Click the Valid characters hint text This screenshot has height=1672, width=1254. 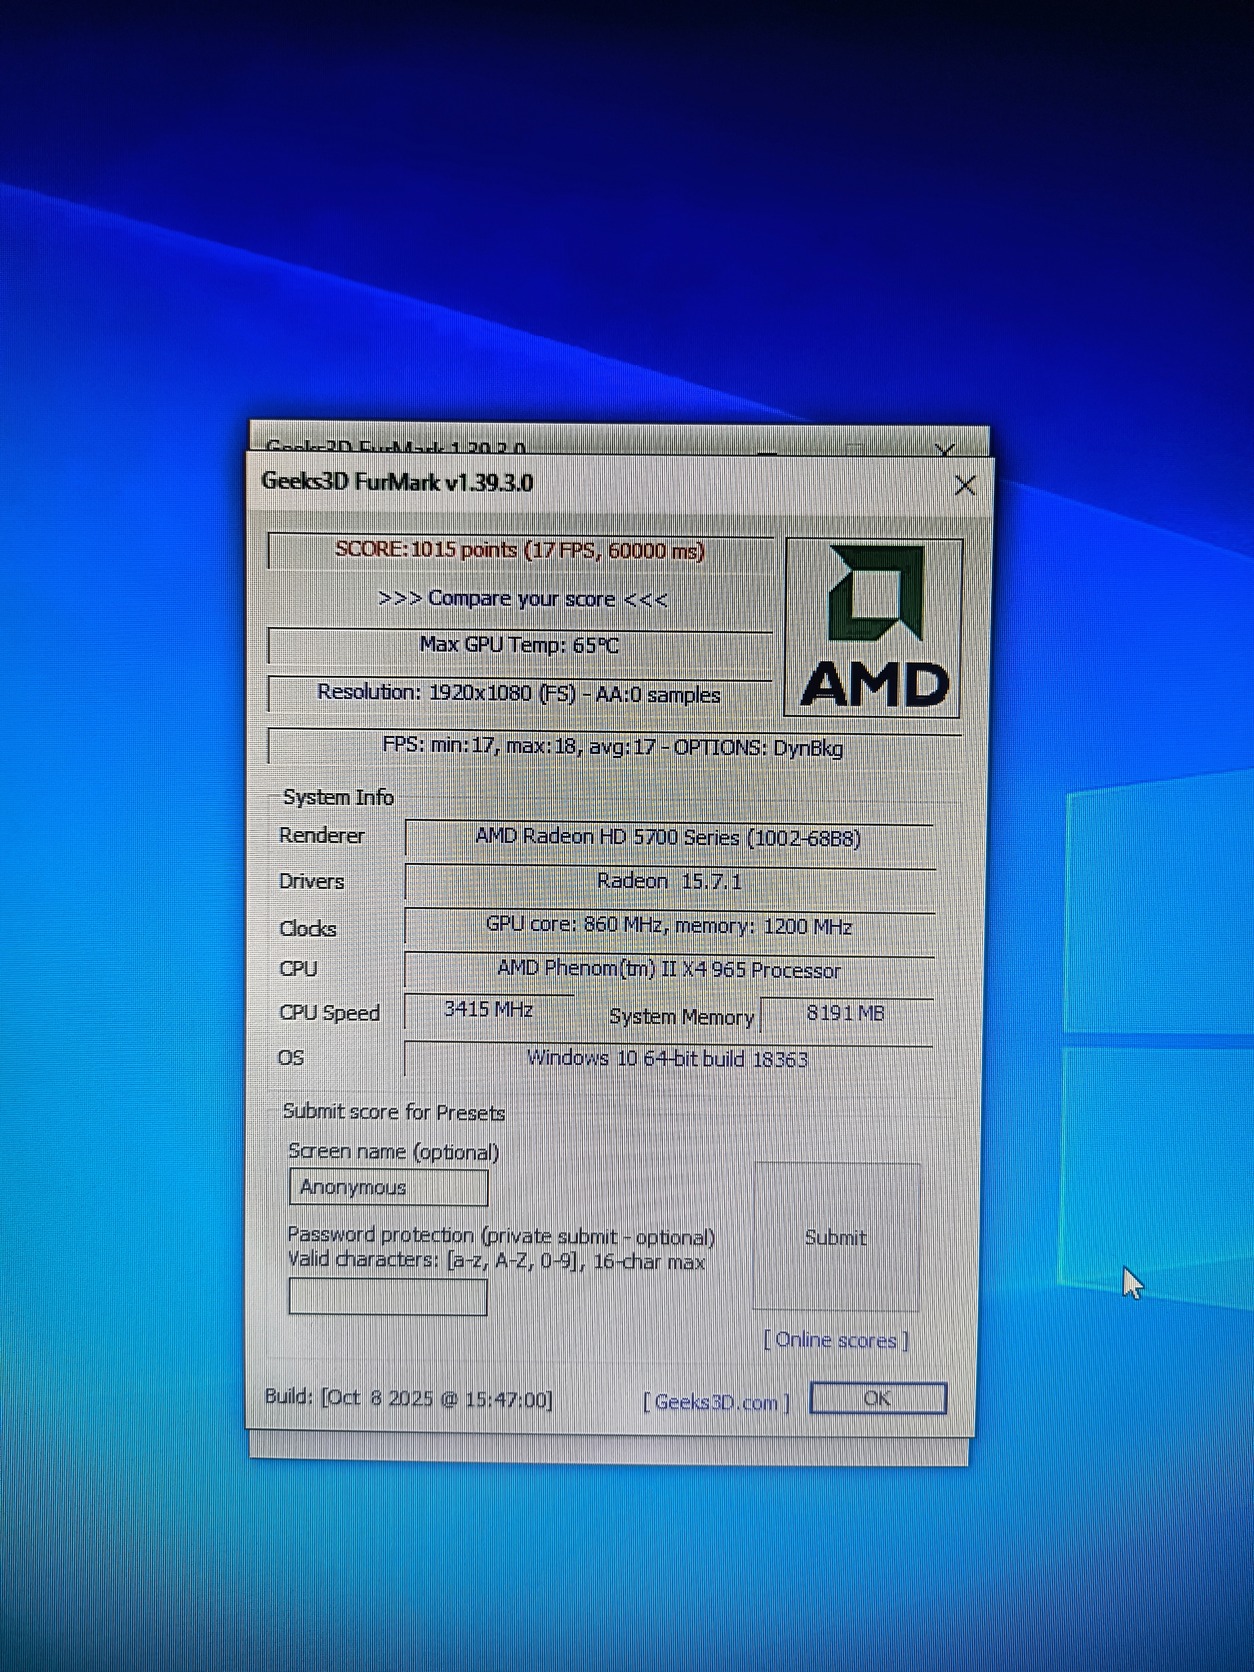497,1261
